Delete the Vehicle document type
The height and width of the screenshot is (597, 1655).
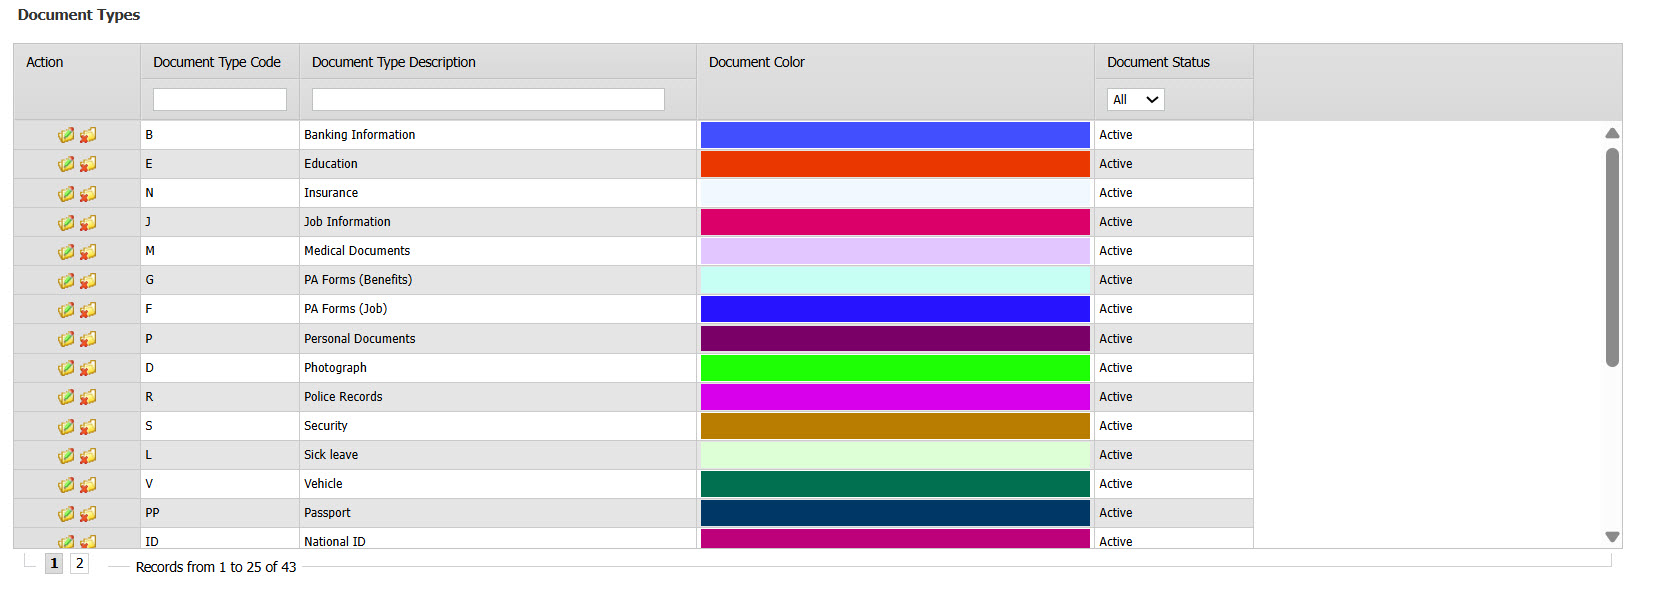click(89, 484)
